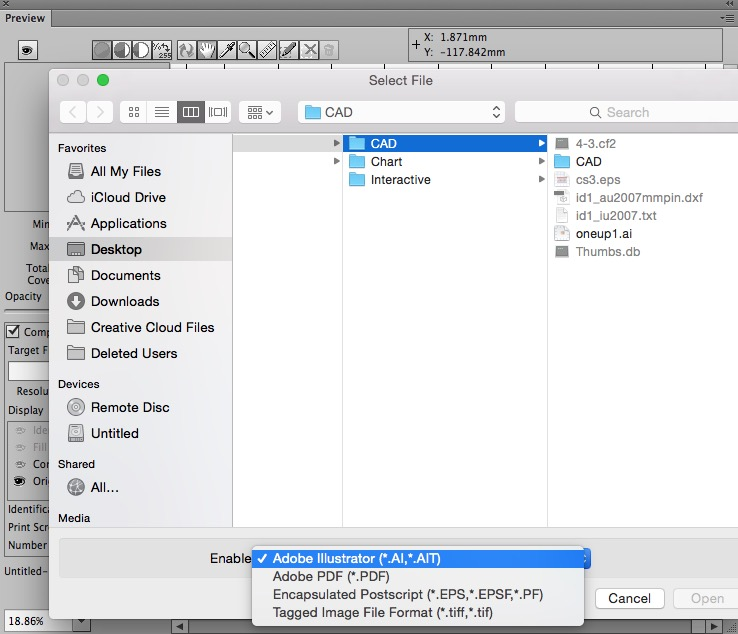Open the item arrangement dropdown
Image resolution: width=738 pixels, height=634 pixels.
point(259,112)
